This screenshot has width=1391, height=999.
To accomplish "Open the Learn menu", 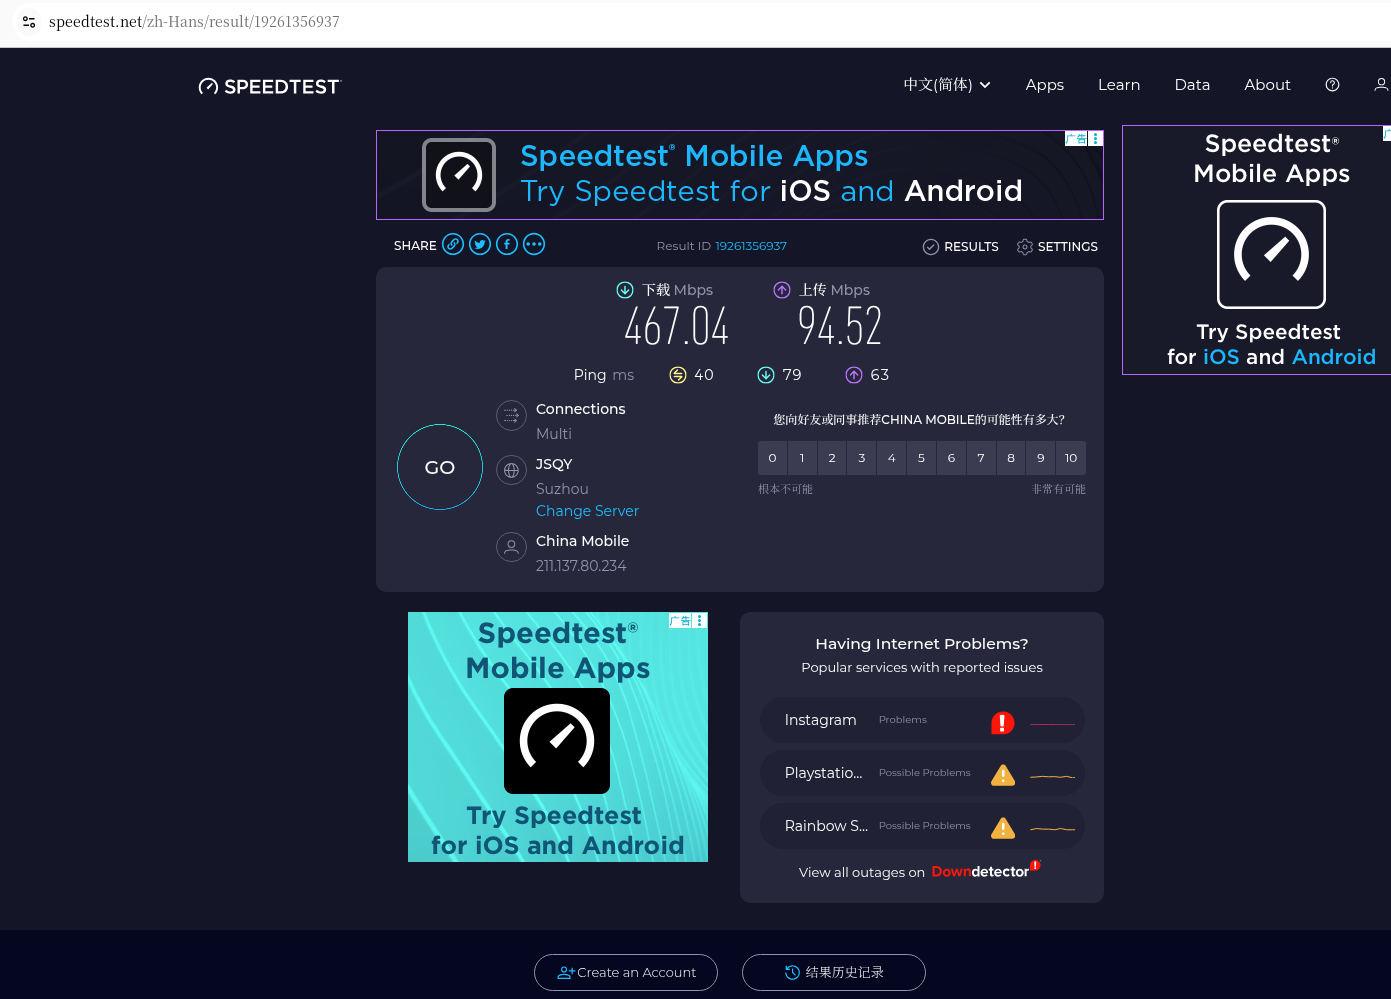I will pos(1119,85).
